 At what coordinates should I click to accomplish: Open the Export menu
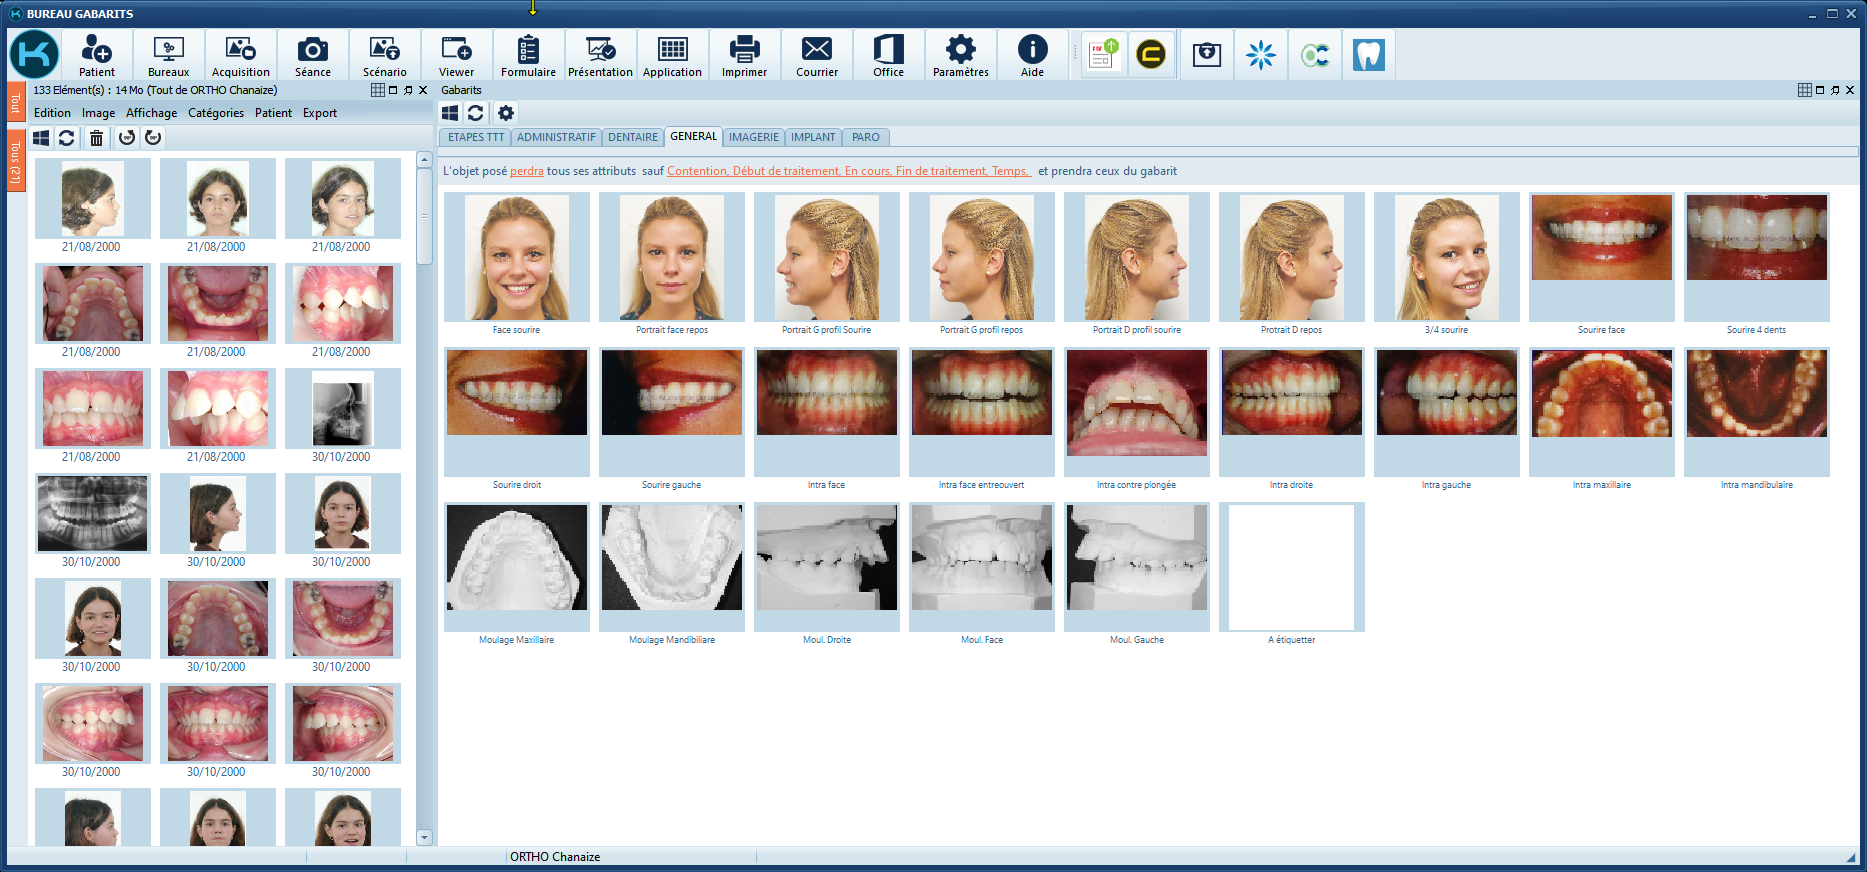click(320, 113)
